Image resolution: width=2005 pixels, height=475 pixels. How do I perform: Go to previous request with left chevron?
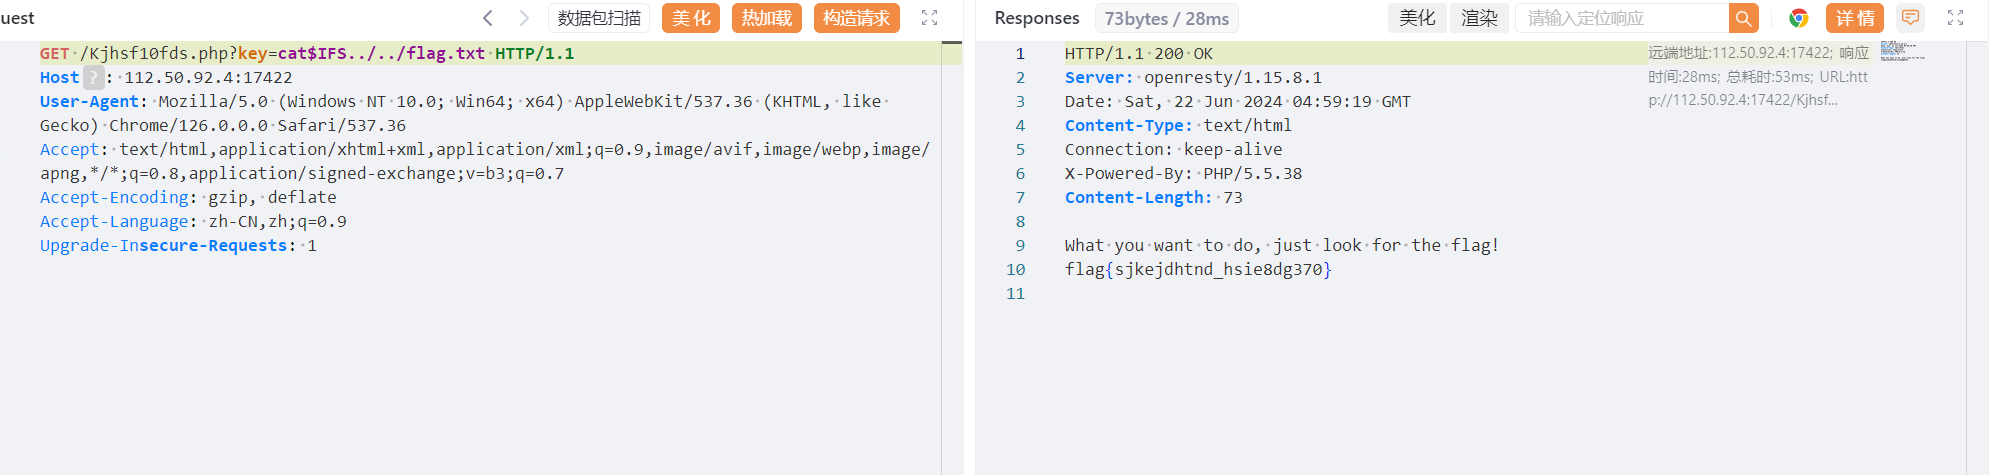(x=488, y=18)
